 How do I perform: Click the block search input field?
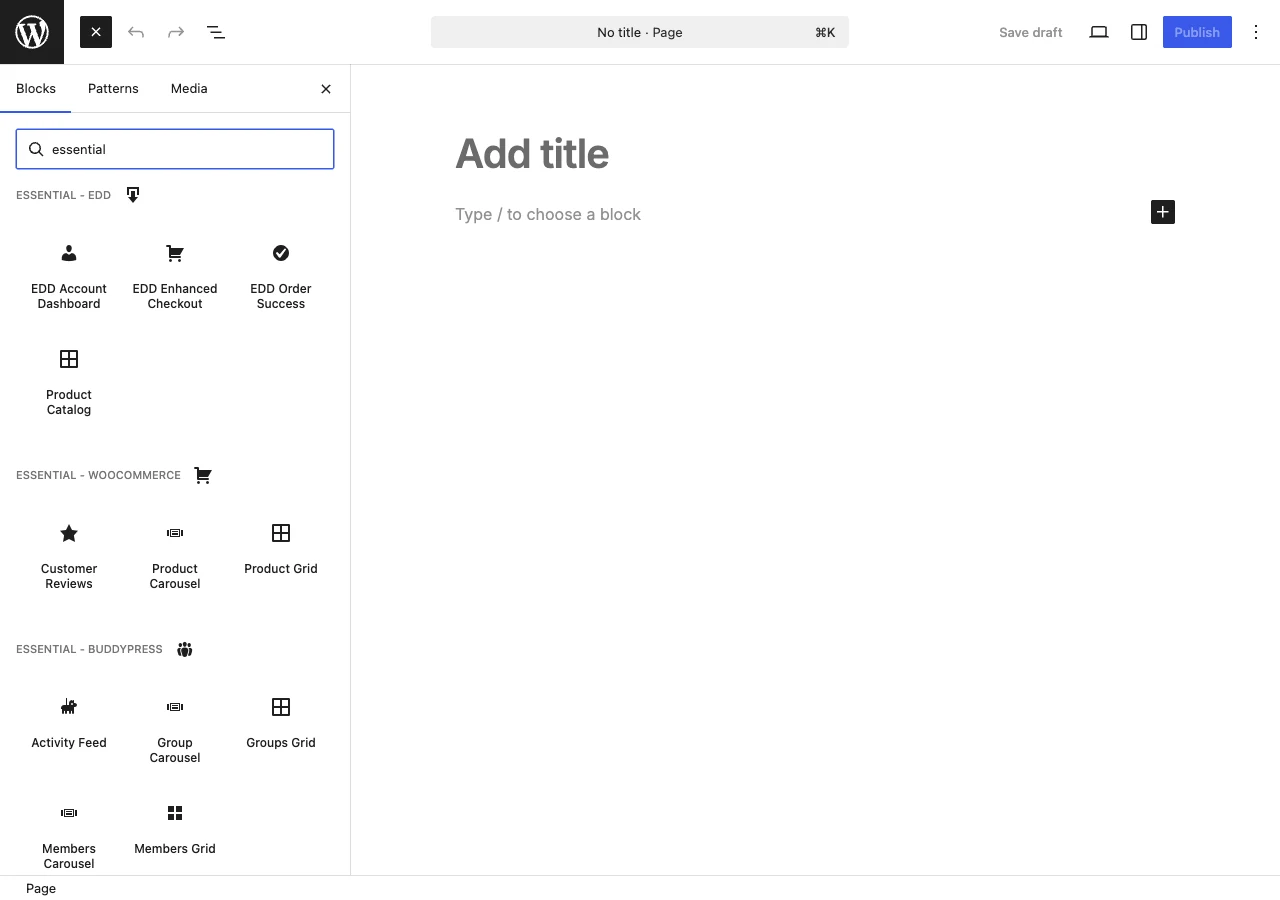click(x=175, y=149)
